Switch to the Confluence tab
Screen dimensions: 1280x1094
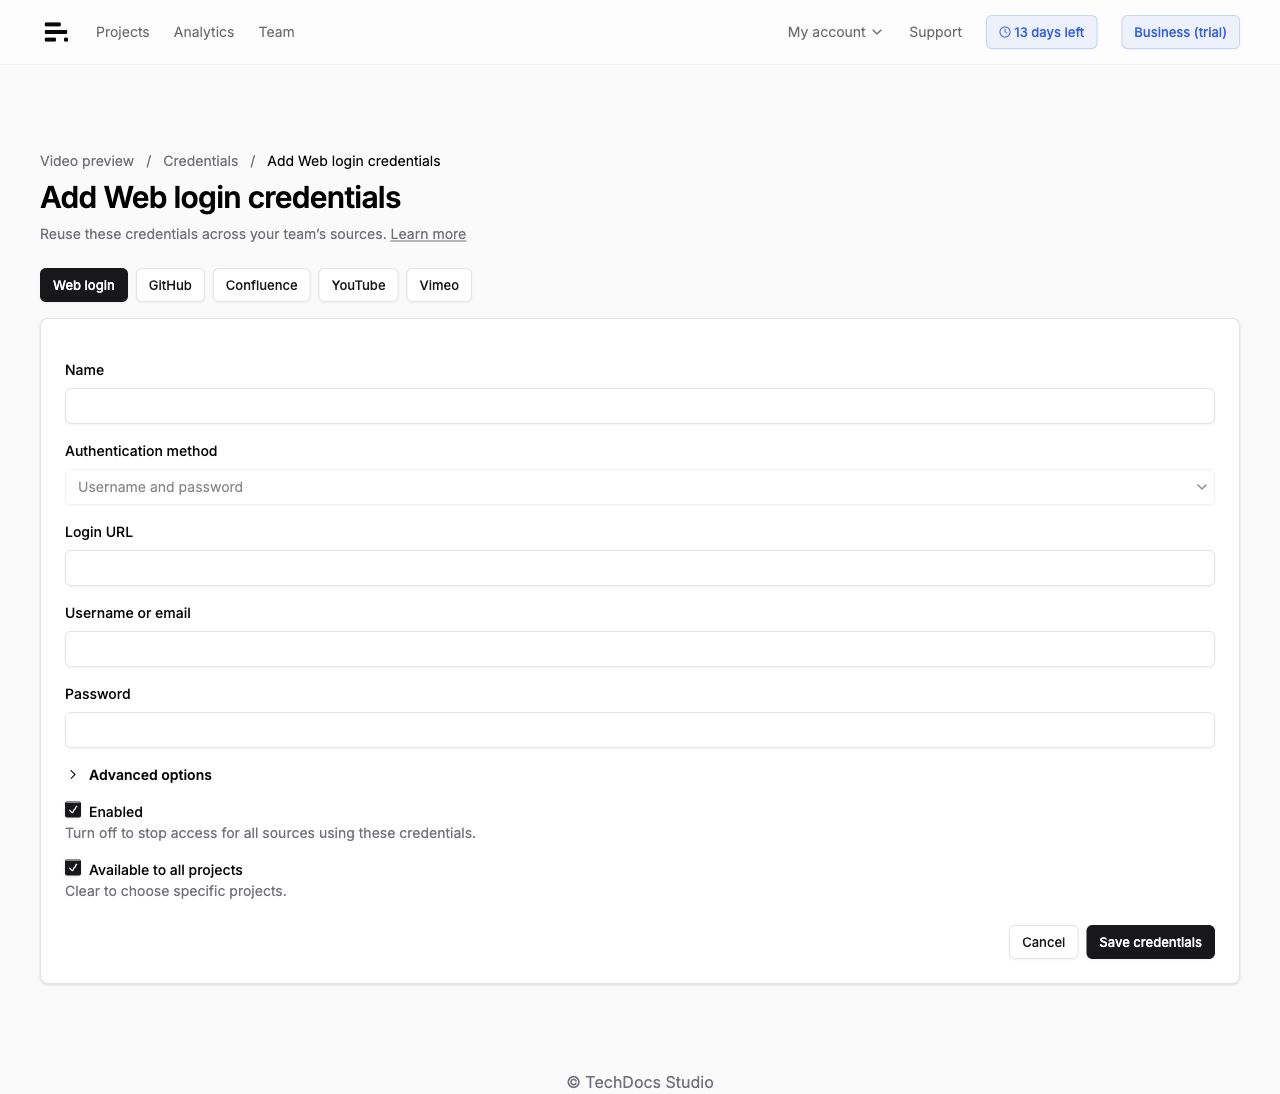[262, 285]
